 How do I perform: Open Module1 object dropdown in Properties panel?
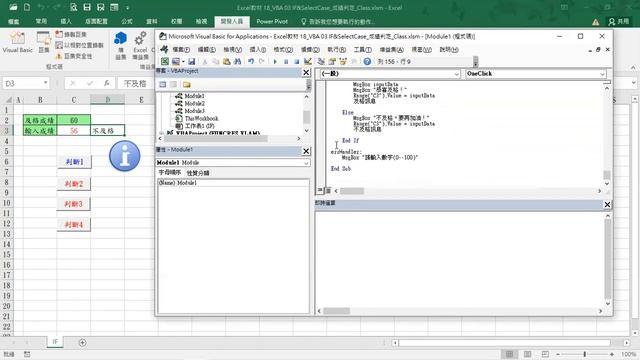(x=306, y=163)
